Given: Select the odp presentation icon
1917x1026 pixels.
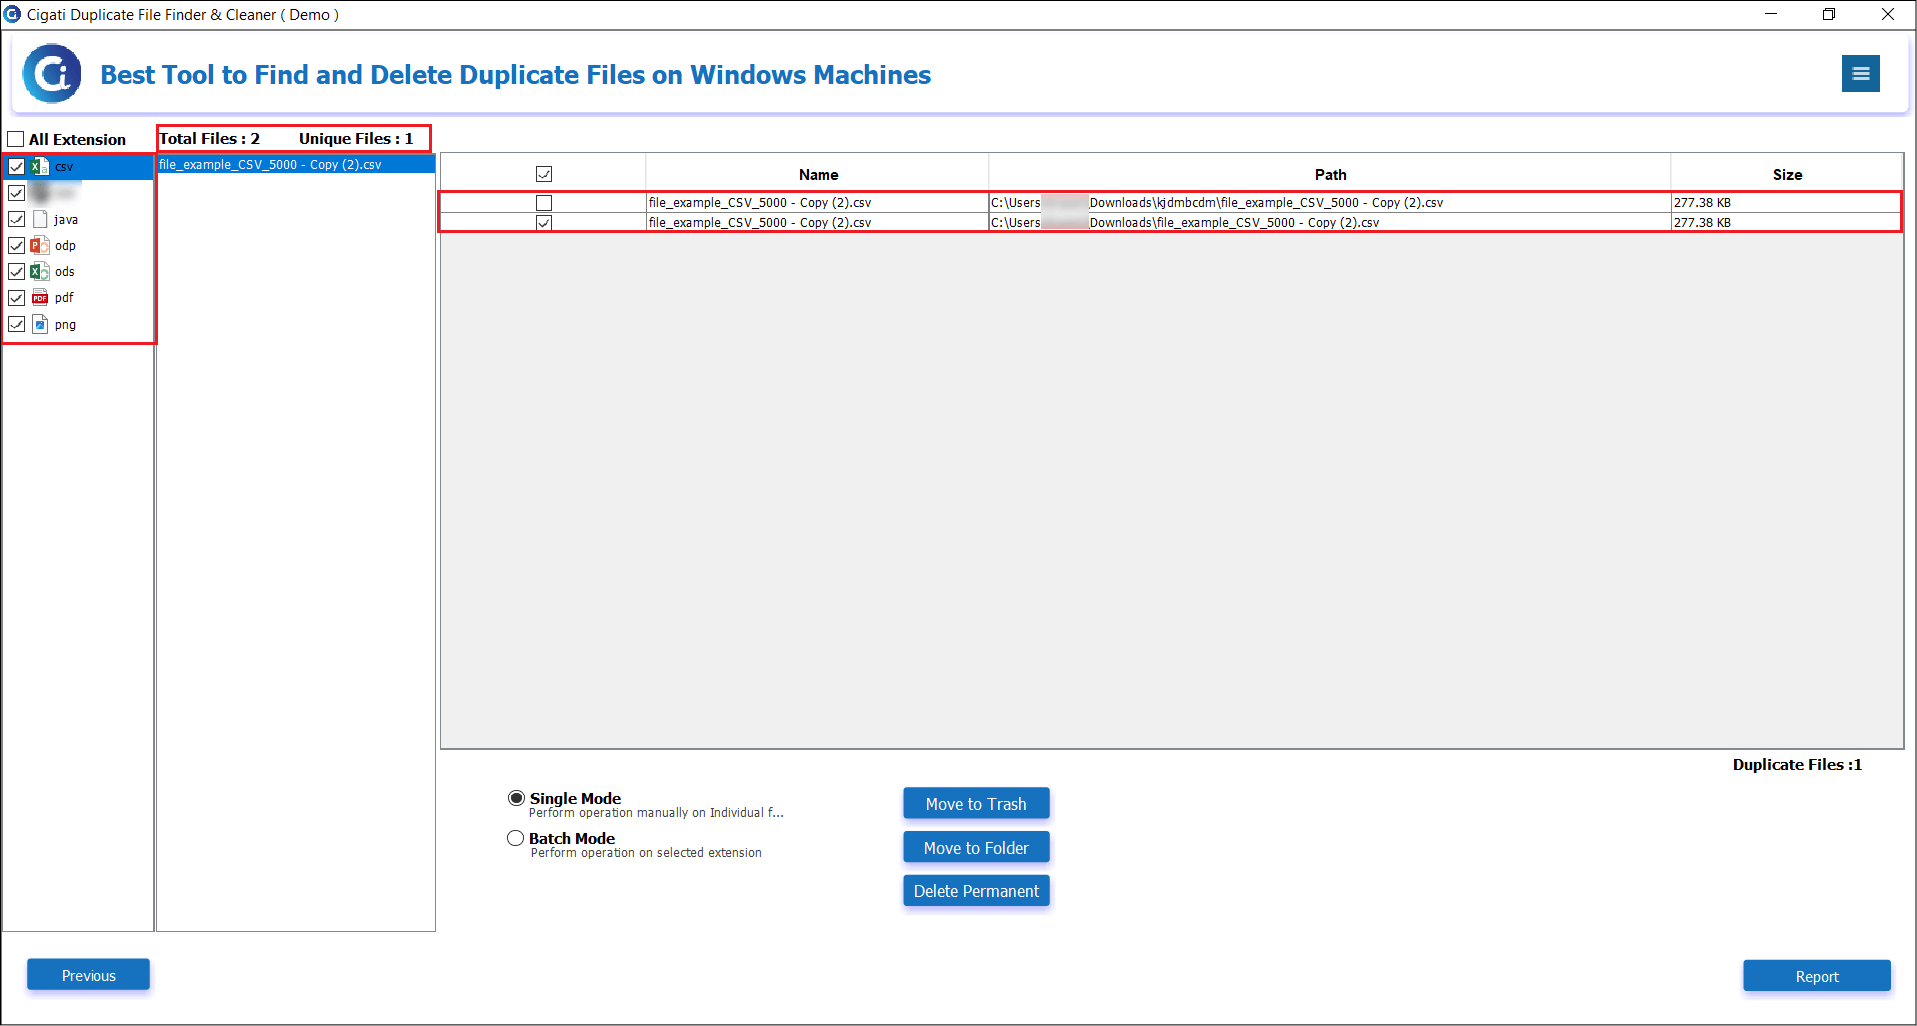Looking at the screenshot, I should click(40, 245).
